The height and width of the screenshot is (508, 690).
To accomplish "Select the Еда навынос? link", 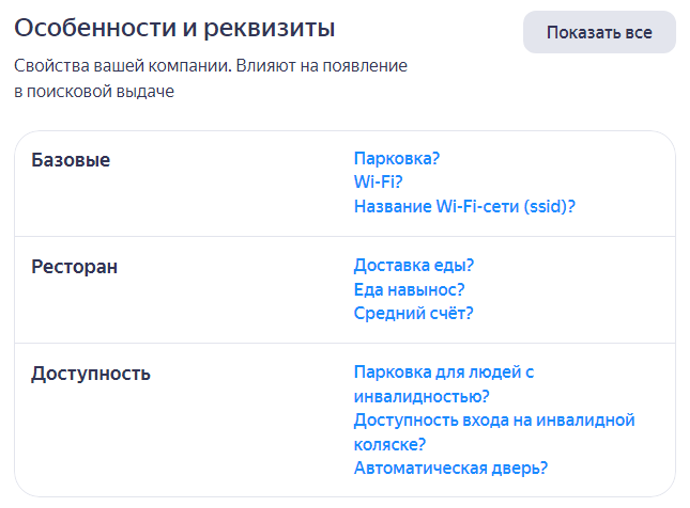I will click(409, 289).
